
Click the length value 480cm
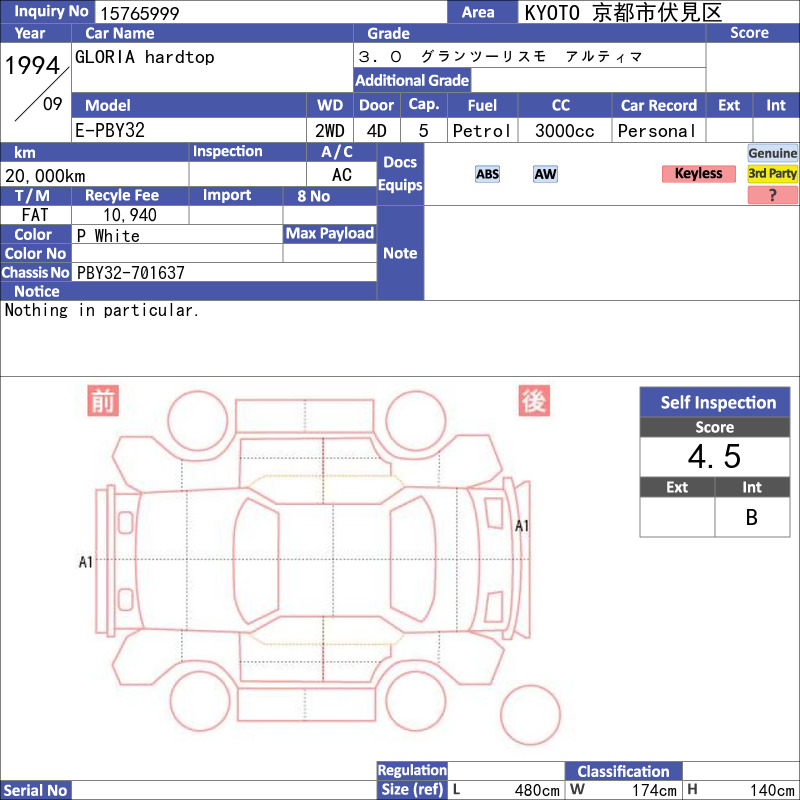coord(537,790)
